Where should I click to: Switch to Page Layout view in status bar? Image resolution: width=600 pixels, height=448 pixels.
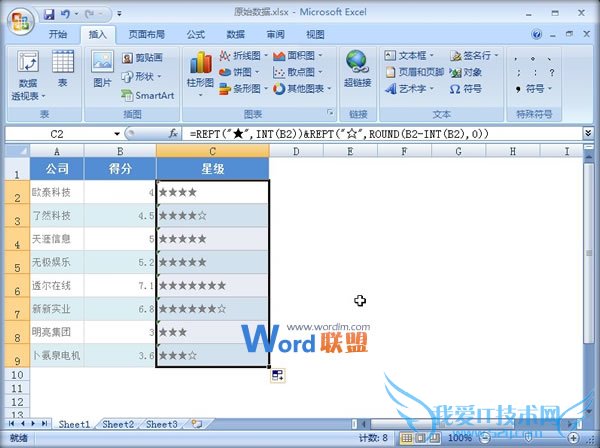coord(421,438)
